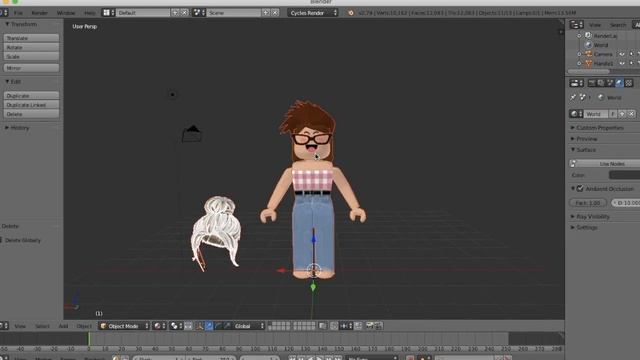Open the world datablock browse icon
The image size is (640, 360).
576,114
